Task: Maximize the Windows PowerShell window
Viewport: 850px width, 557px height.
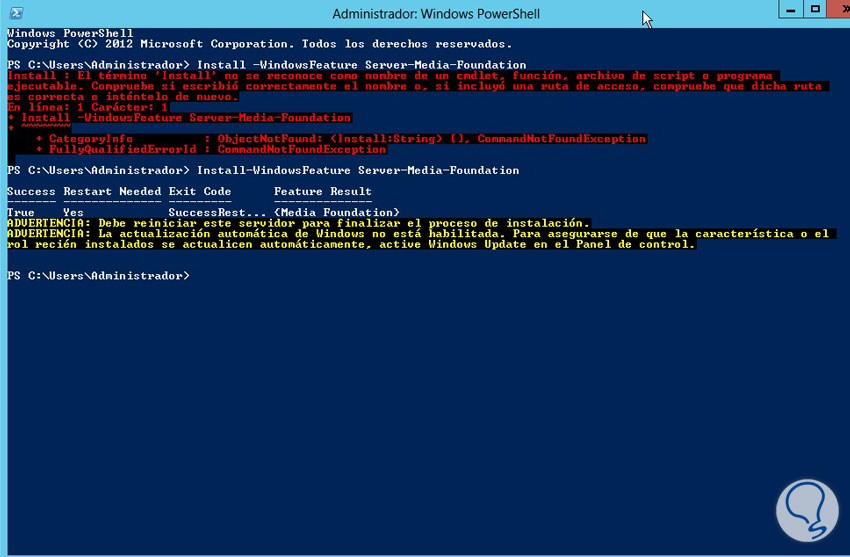Action: [814, 10]
